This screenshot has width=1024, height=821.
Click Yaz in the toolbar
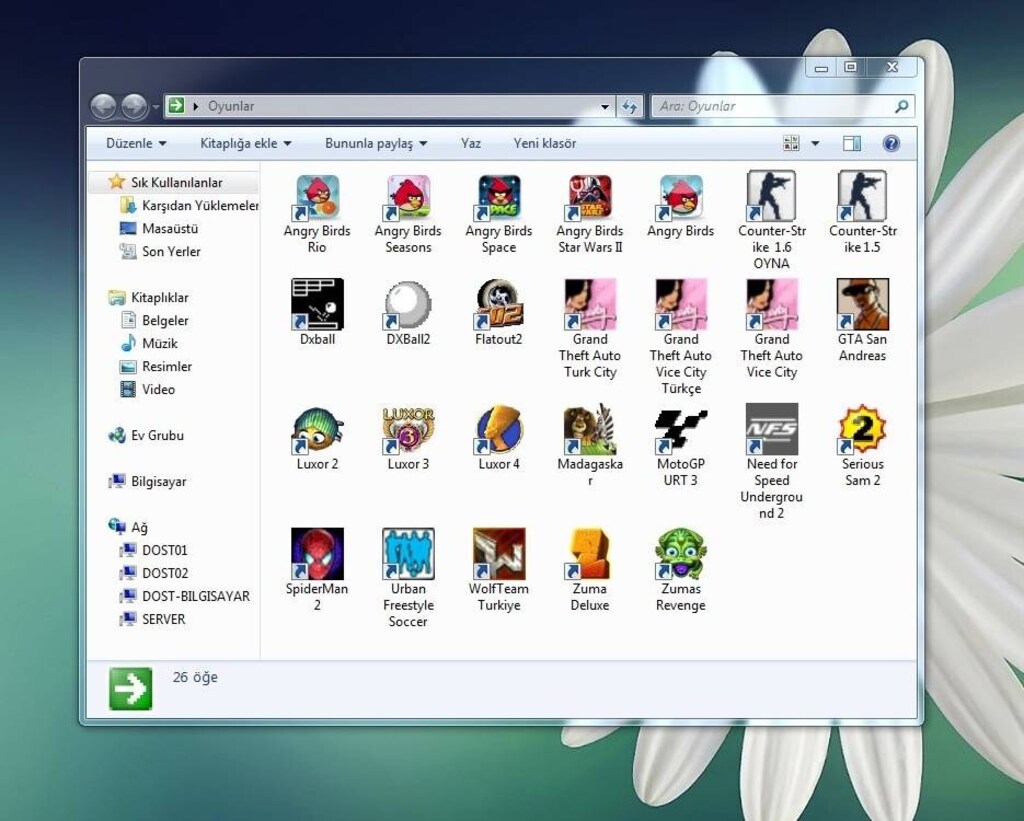471,143
